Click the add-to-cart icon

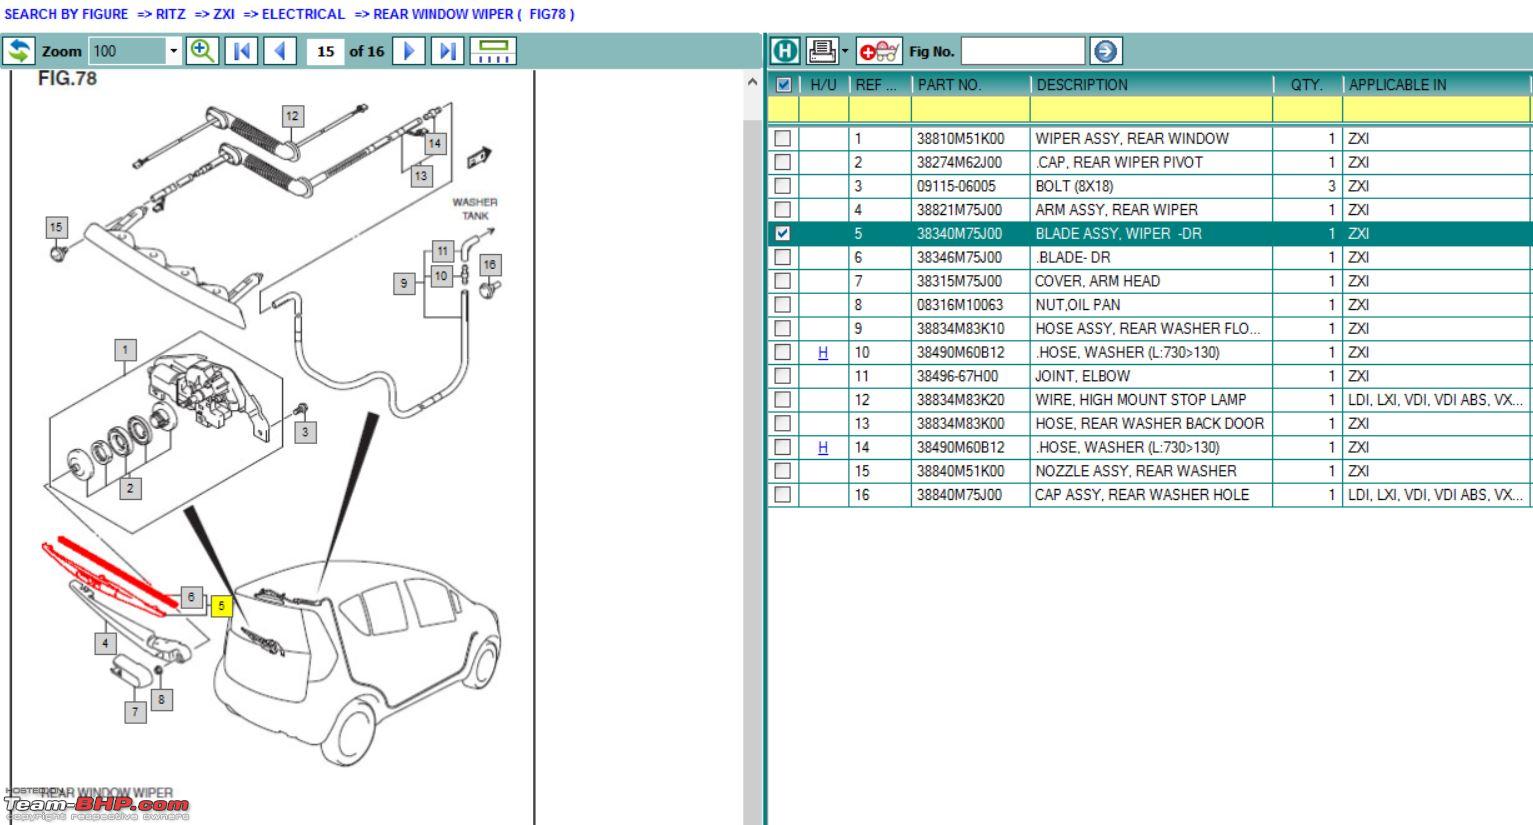(x=879, y=51)
